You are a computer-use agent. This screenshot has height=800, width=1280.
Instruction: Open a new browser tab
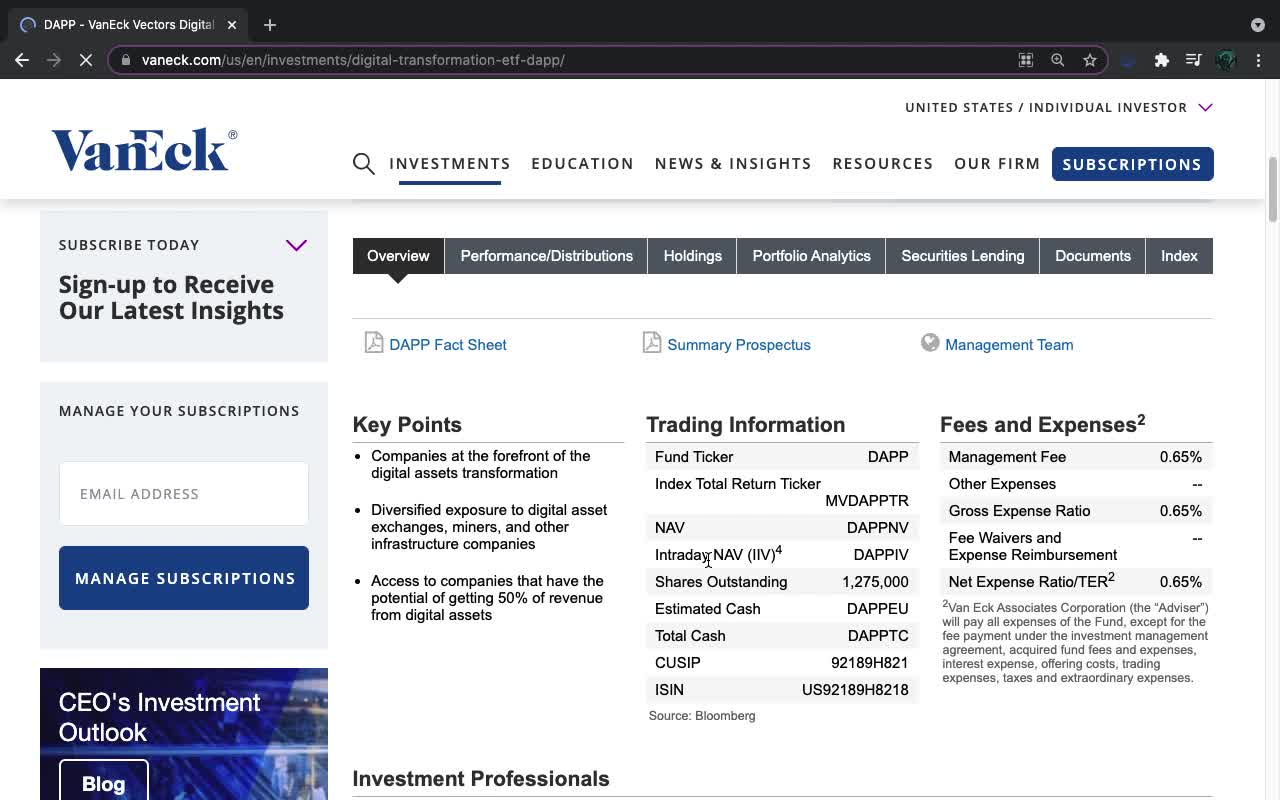tap(270, 25)
